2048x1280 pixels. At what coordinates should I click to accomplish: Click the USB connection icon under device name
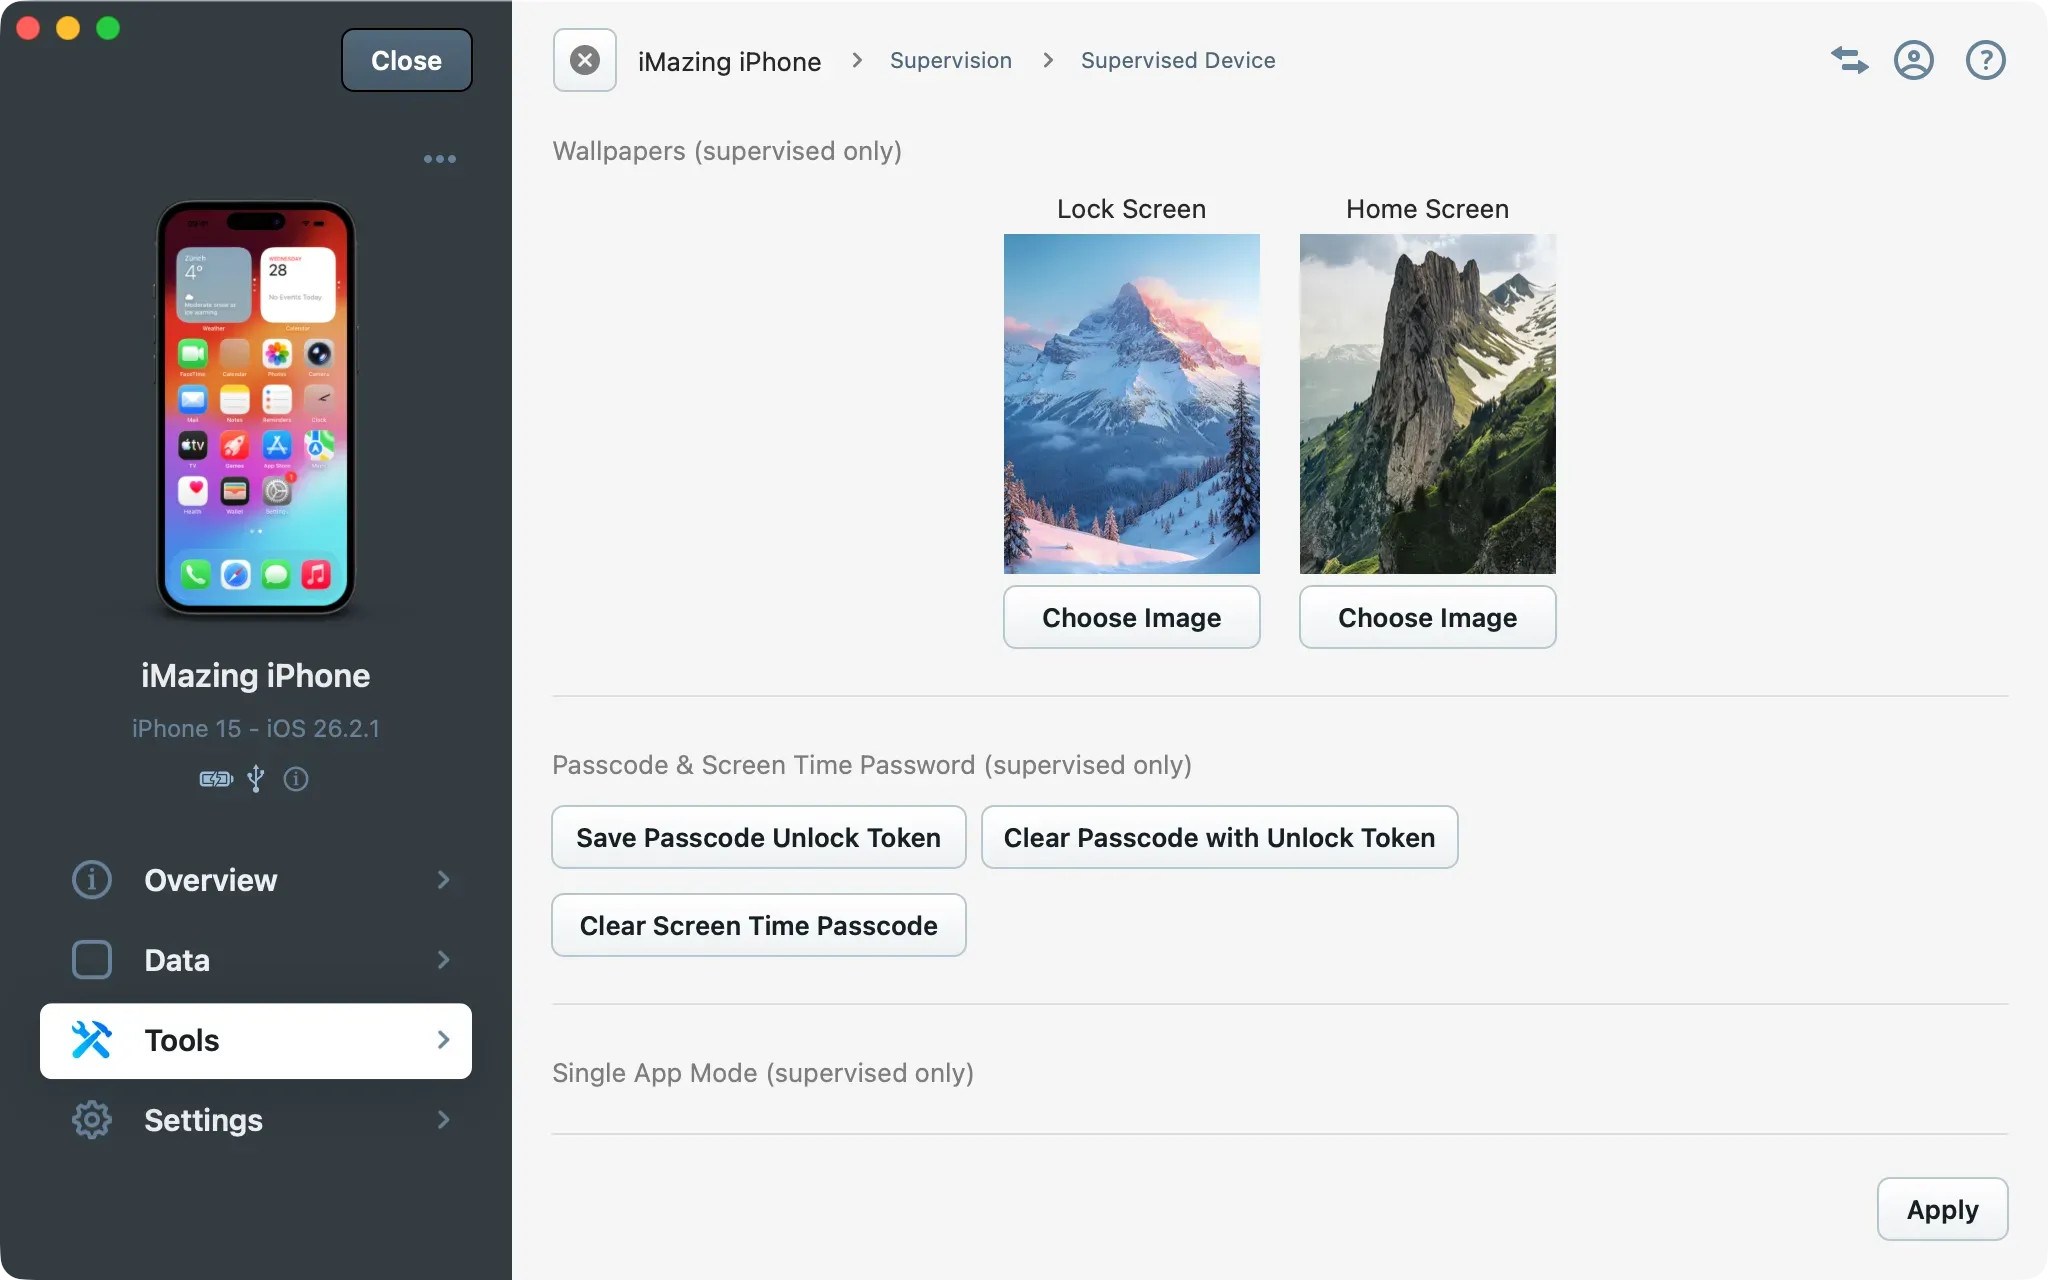(256, 779)
